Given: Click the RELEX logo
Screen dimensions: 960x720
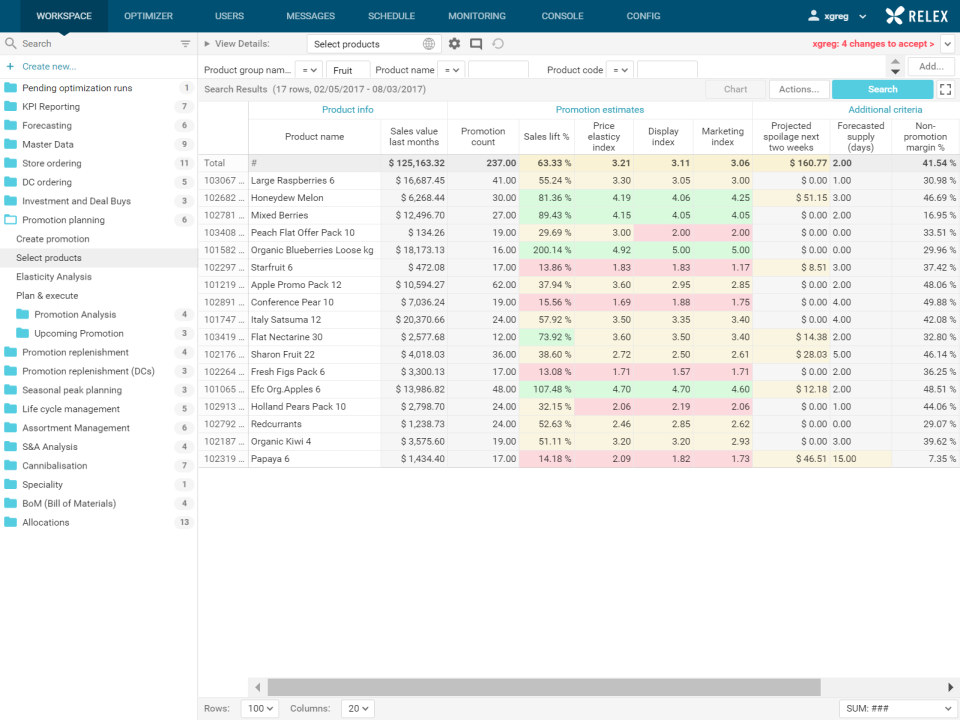Looking at the screenshot, I should [917, 16].
